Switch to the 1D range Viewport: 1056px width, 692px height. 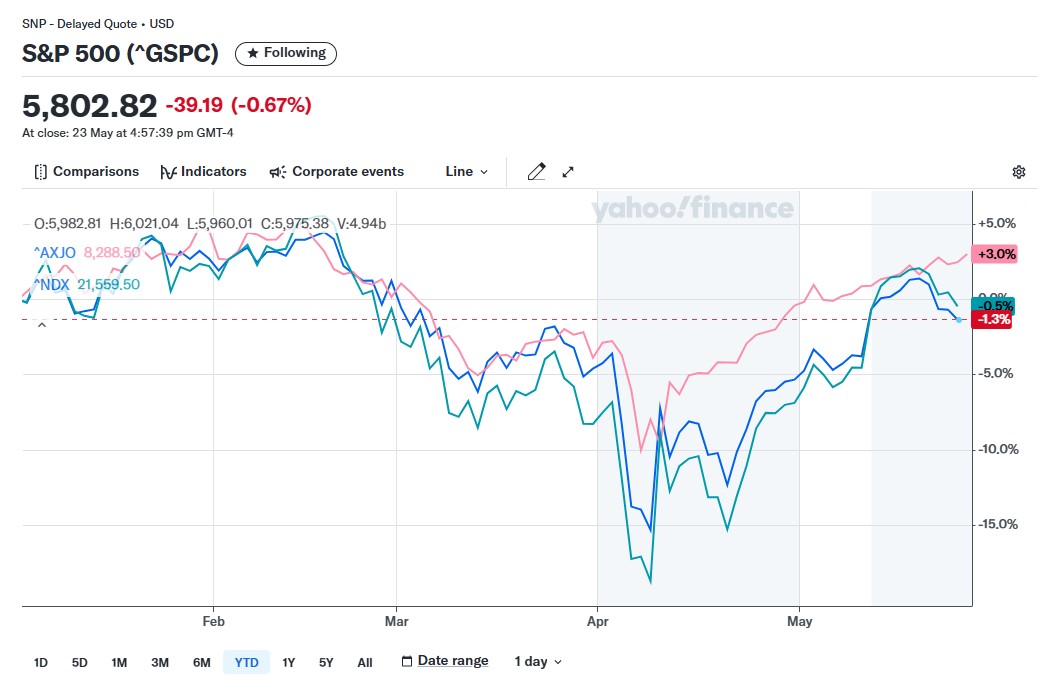click(x=41, y=662)
